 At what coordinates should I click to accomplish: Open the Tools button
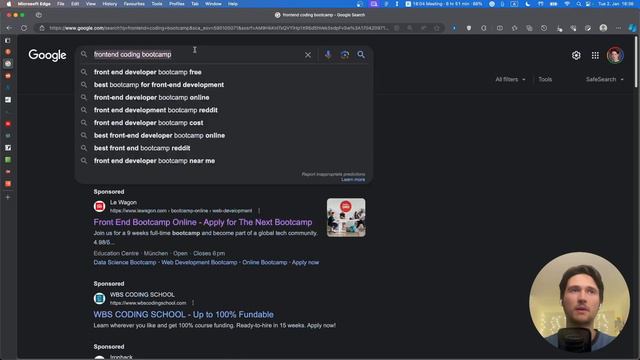(x=545, y=79)
